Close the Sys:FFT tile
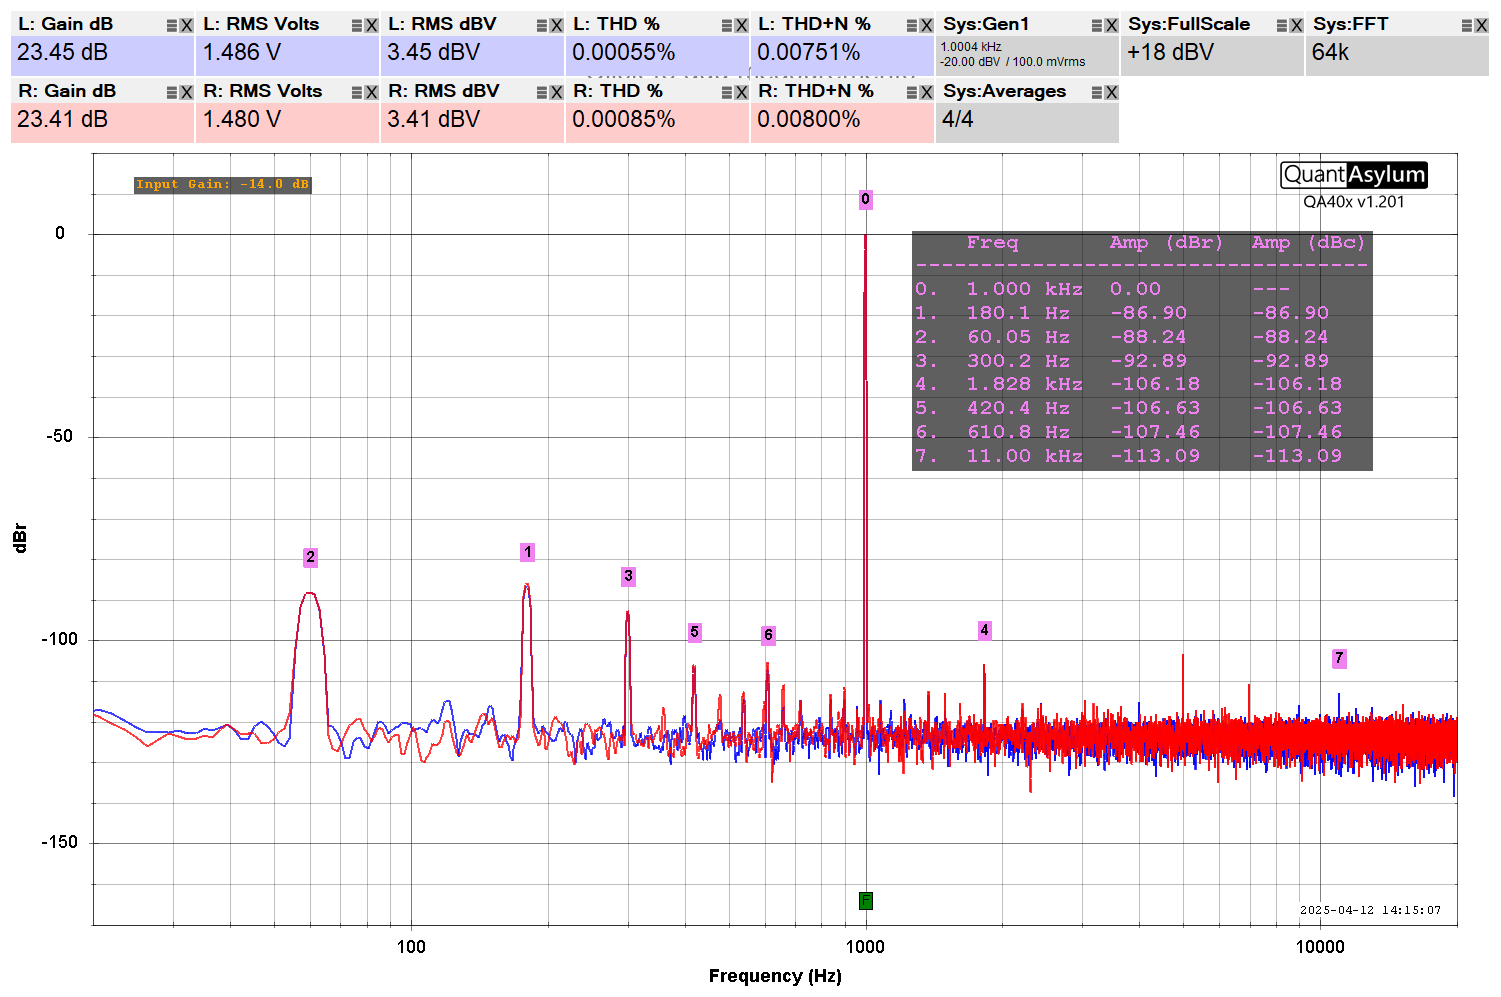Viewport: 1501px width, 997px height. click(1481, 26)
